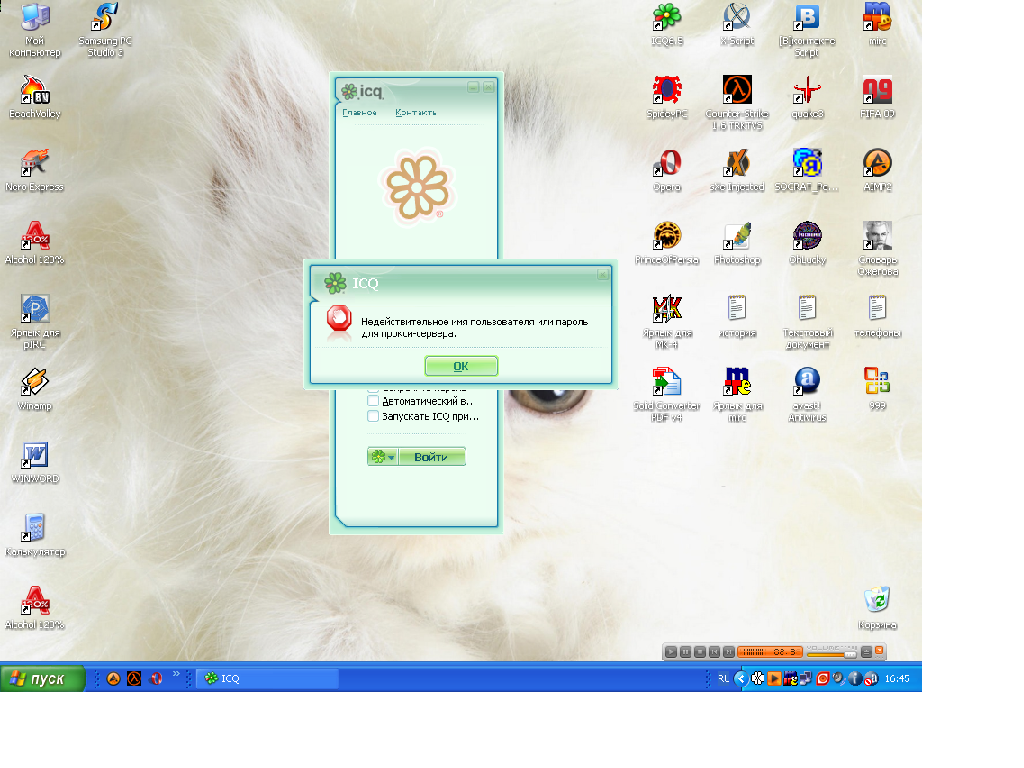The width and height of the screenshot is (1024, 768).
Task: Open the Главное menu in ICQ
Action: (x=359, y=112)
